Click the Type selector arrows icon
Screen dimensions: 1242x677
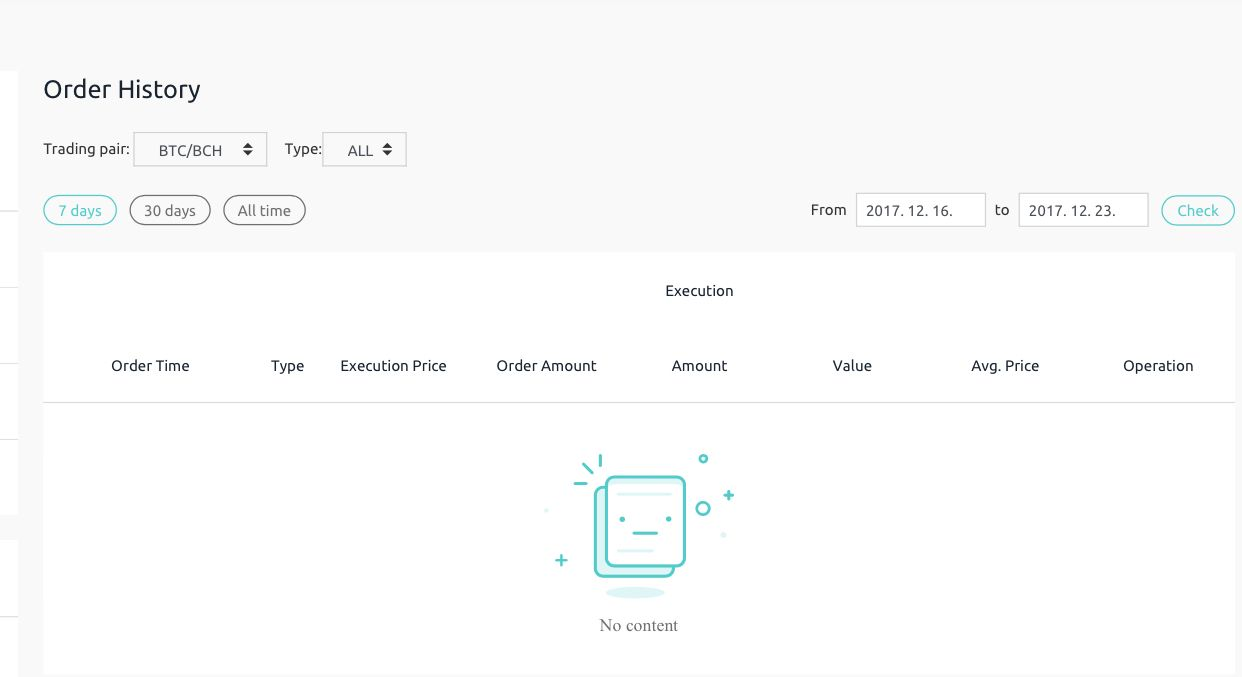click(387, 150)
